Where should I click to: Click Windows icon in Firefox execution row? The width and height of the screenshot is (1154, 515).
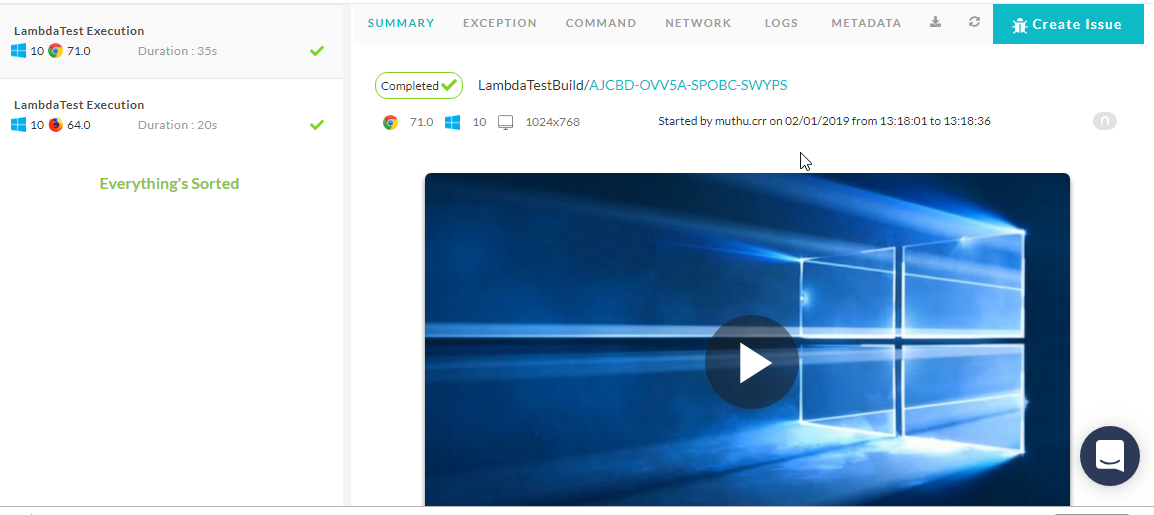pyautogui.click(x=18, y=124)
